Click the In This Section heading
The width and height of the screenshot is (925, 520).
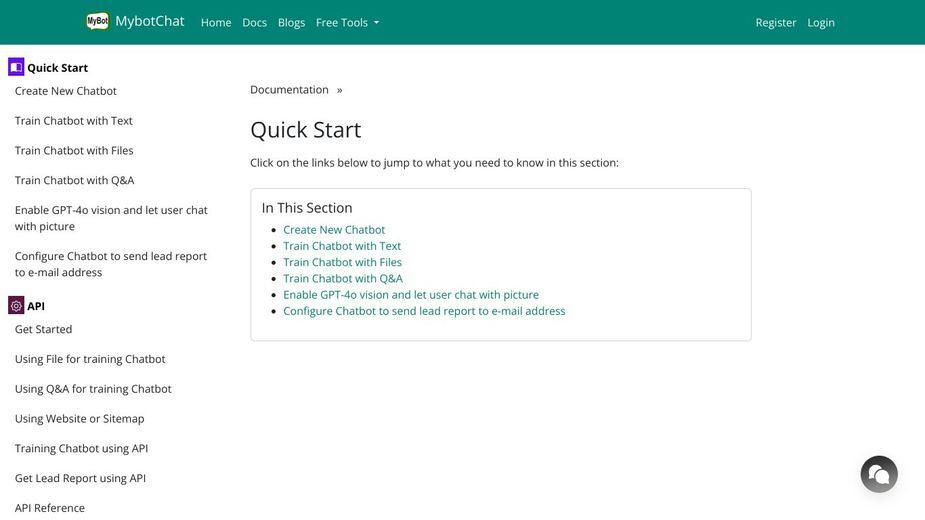tap(307, 208)
